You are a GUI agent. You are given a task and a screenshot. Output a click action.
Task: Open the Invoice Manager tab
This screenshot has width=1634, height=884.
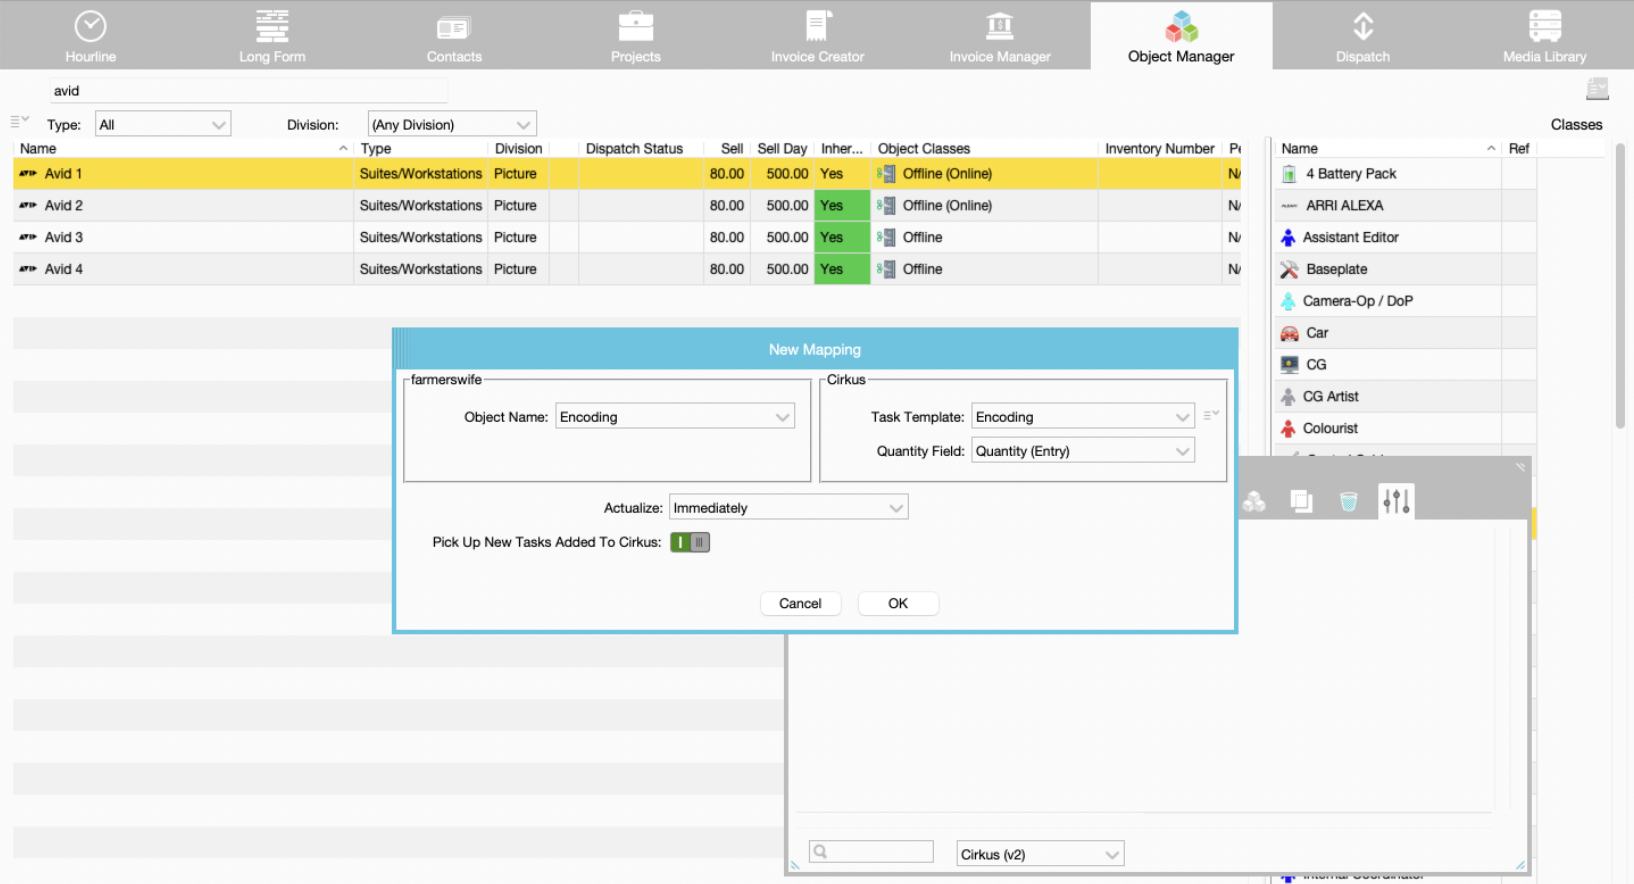pos(1000,36)
